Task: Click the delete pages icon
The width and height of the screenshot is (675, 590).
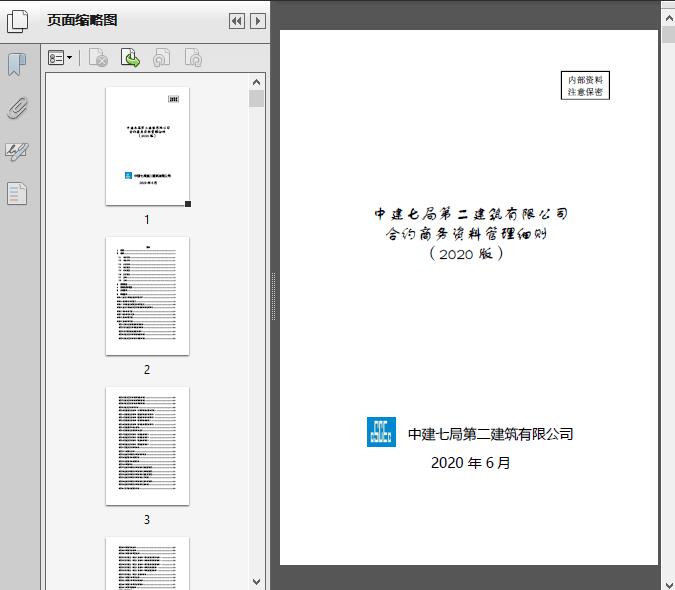Action: tap(98, 58)
